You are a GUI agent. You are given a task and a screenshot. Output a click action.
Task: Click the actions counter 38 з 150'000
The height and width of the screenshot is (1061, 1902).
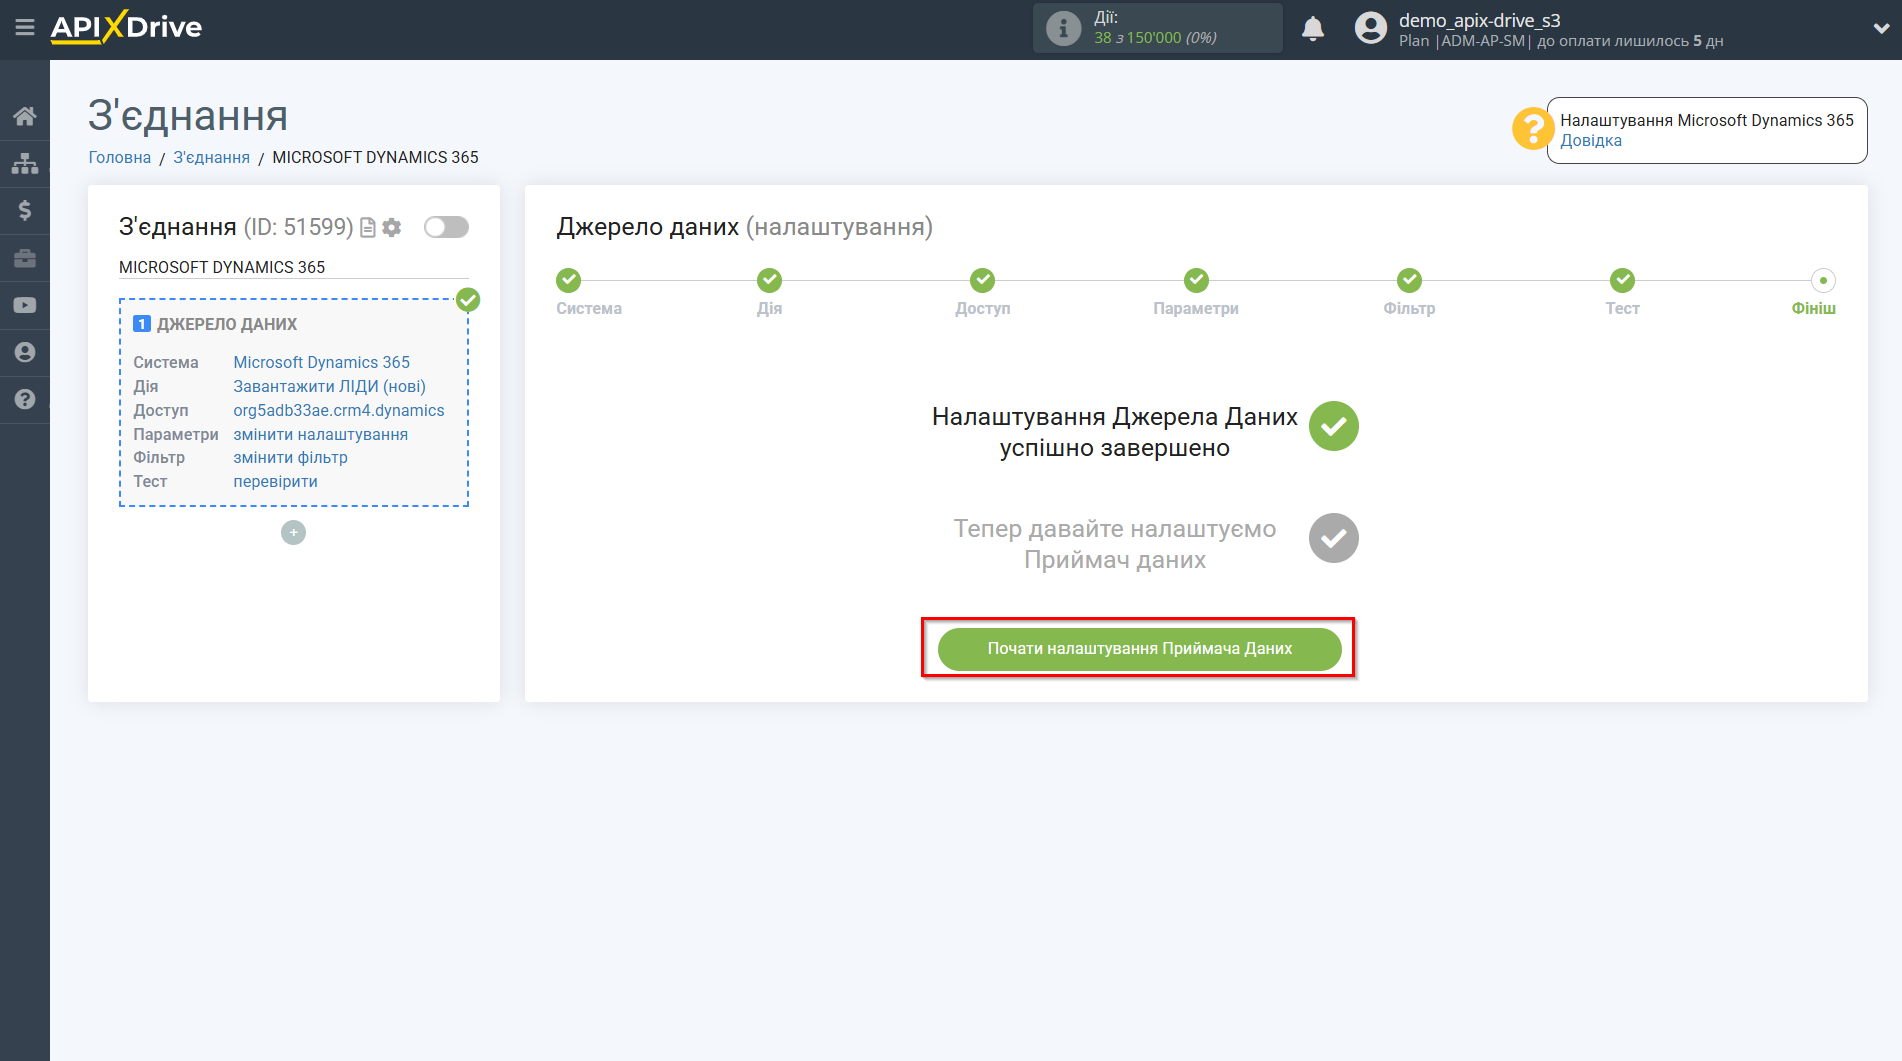point(1155,38)
